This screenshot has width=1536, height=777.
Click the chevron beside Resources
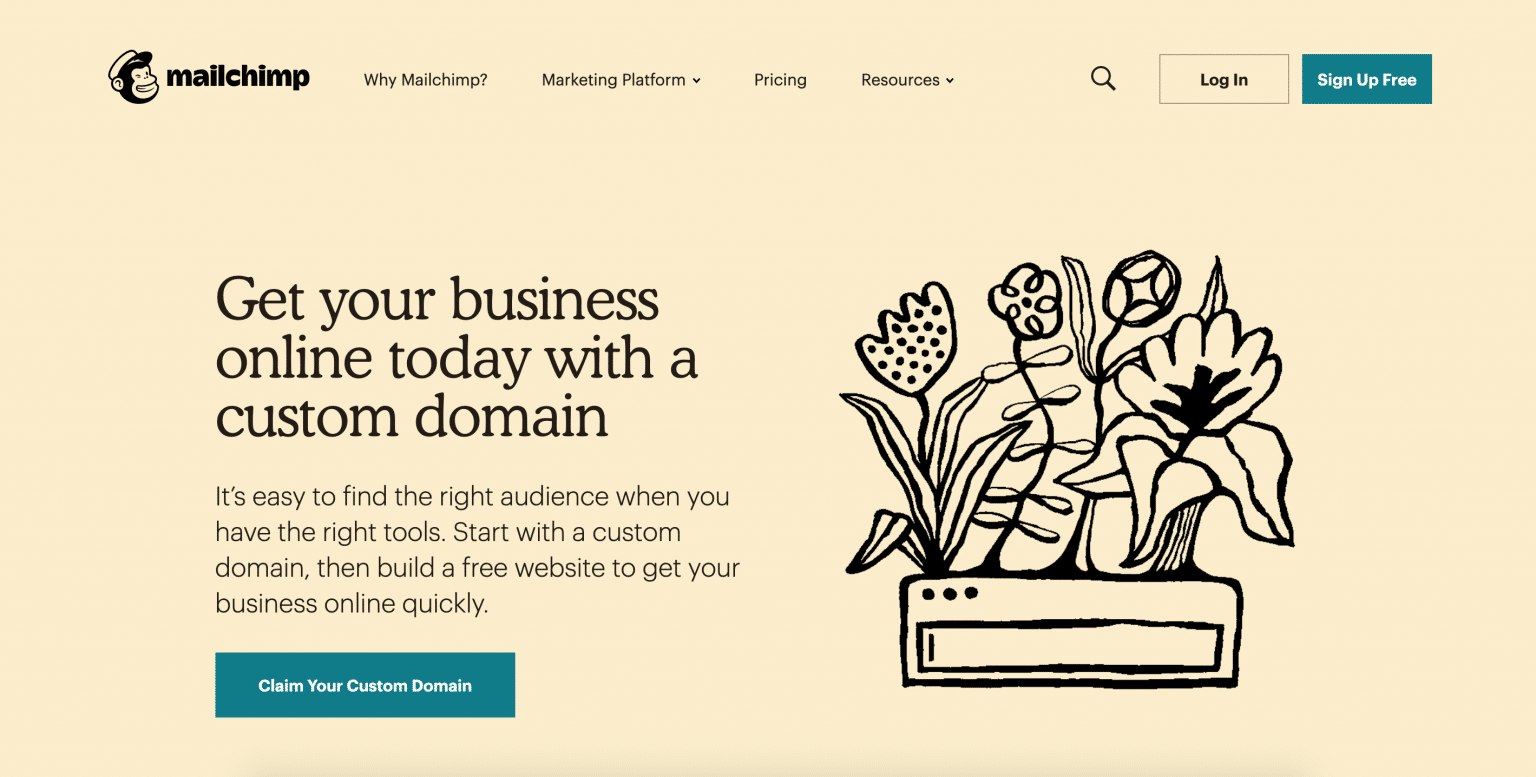click(x=949, y=81)
